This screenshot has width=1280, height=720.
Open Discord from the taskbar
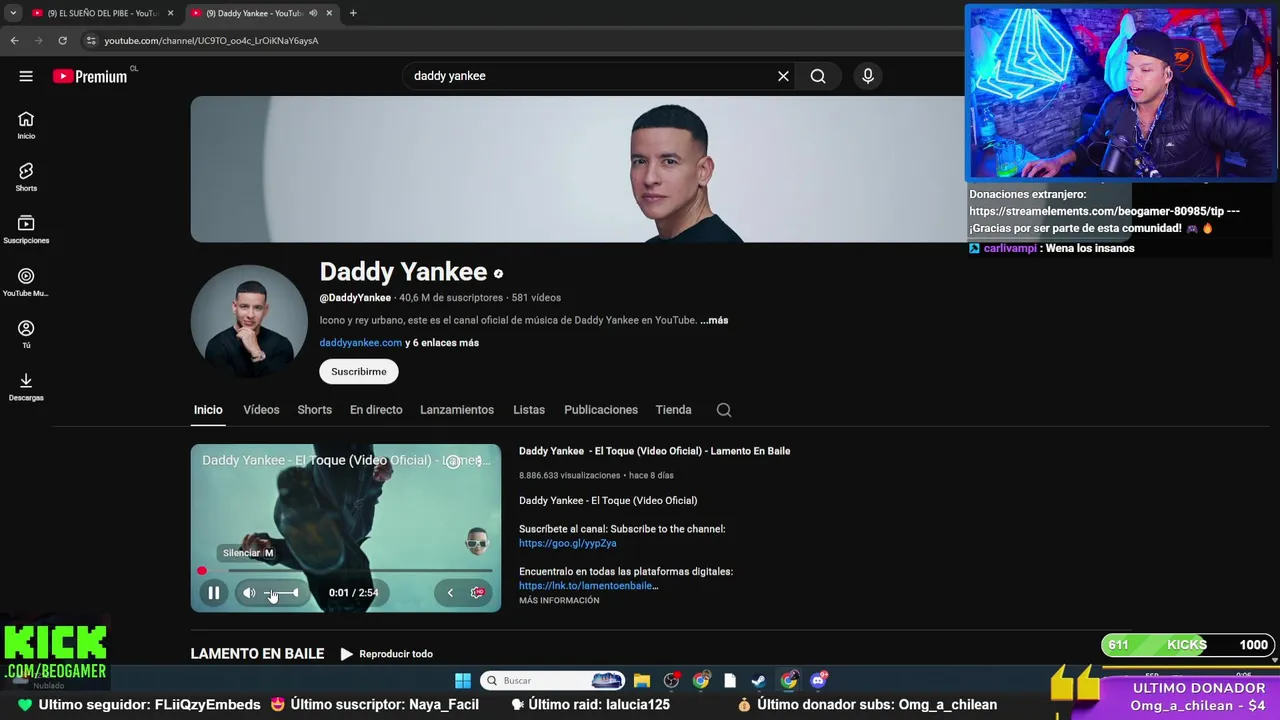click(x=818, y=681)
